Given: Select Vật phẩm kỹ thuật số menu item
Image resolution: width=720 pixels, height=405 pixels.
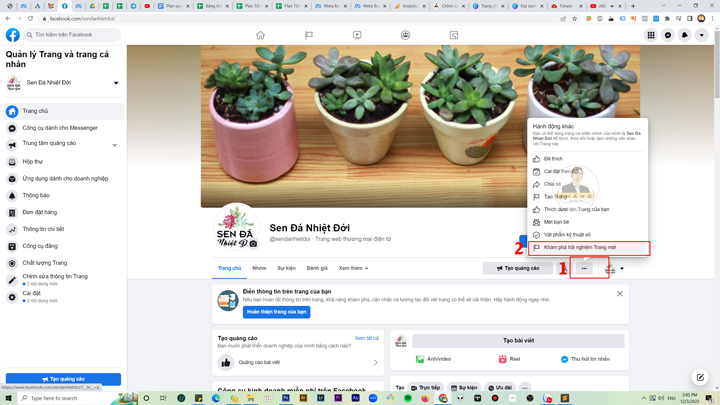Looking at the screenshot, I should click(587, 235).
